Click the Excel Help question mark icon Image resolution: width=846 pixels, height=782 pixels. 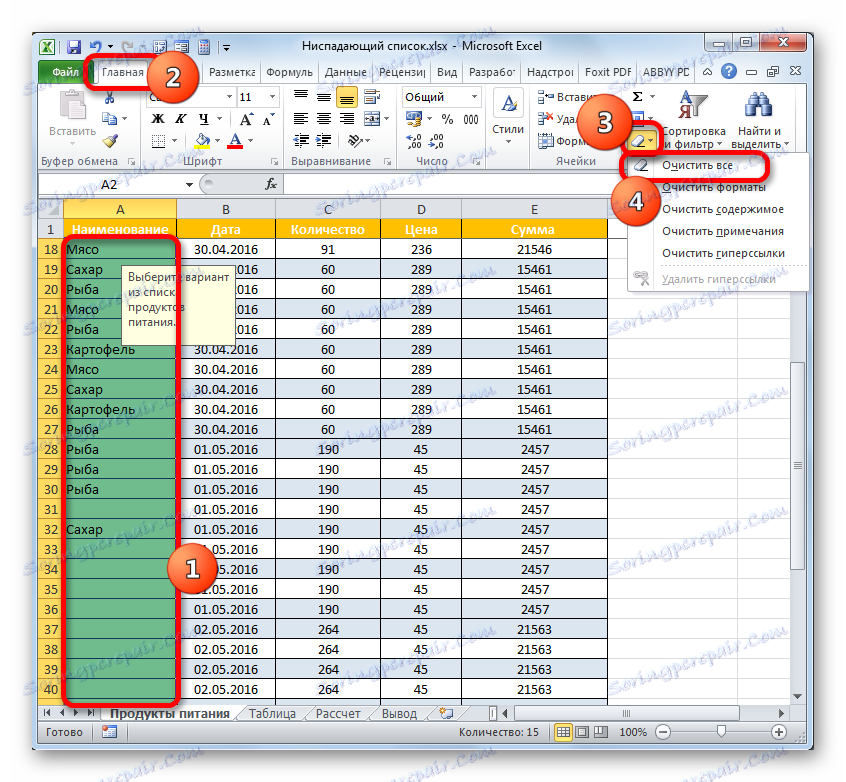(729, 71)
